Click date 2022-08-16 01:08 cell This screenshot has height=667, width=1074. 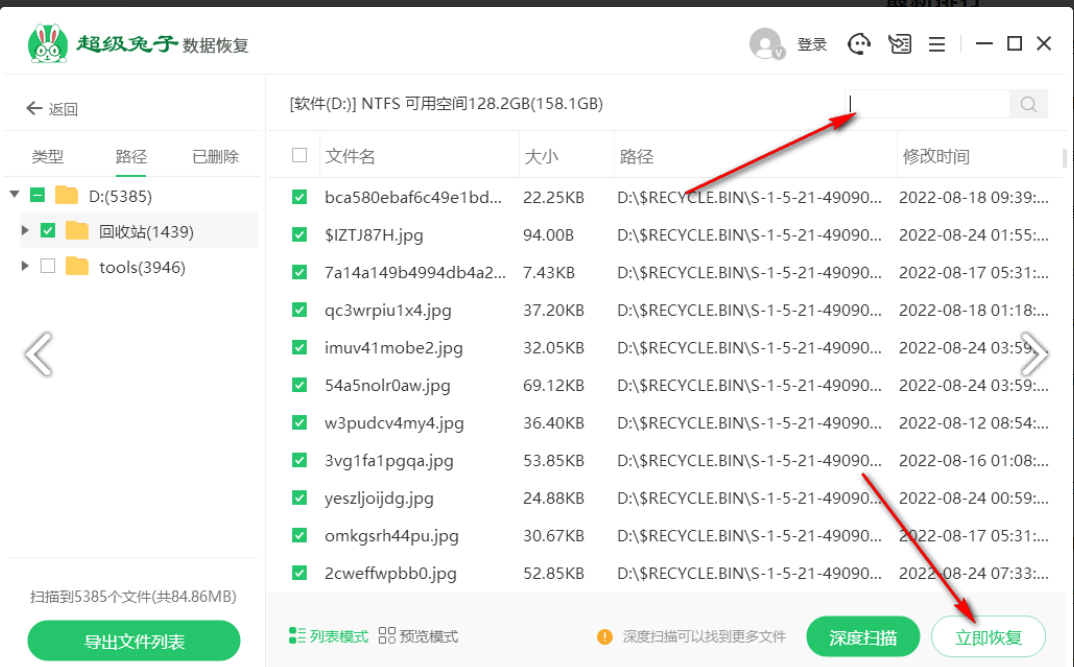point(973,460)
